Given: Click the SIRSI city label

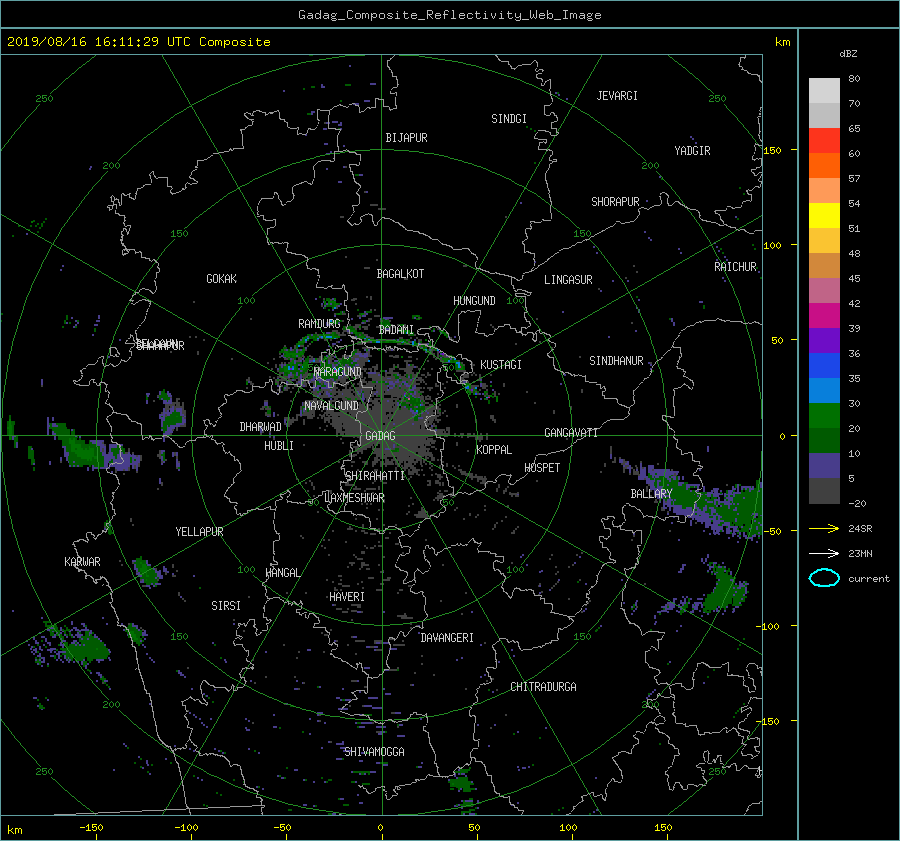Looking at the screenshot, I should (226, 606).
